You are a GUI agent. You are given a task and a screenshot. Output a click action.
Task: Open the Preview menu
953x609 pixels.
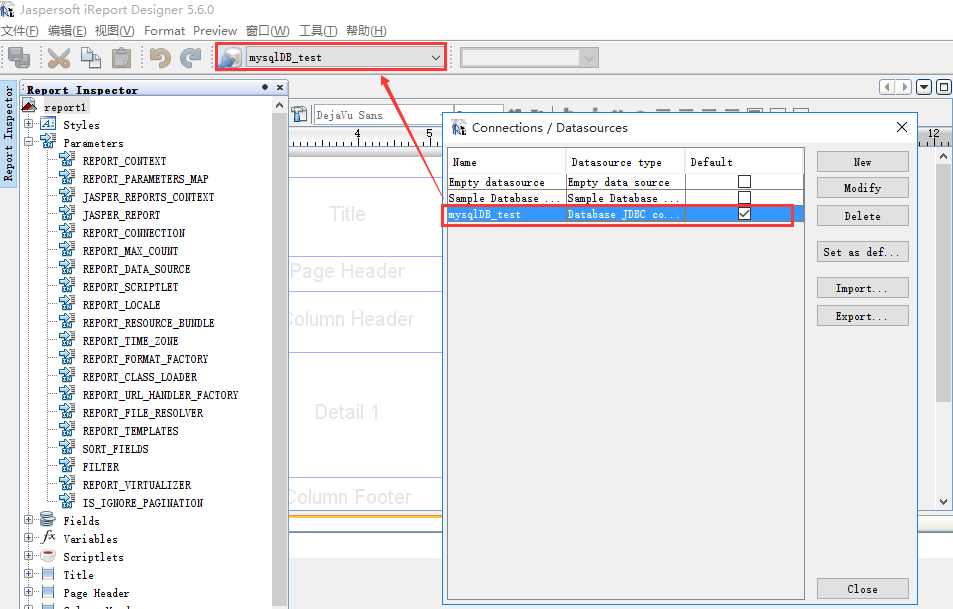click(215, 31)
